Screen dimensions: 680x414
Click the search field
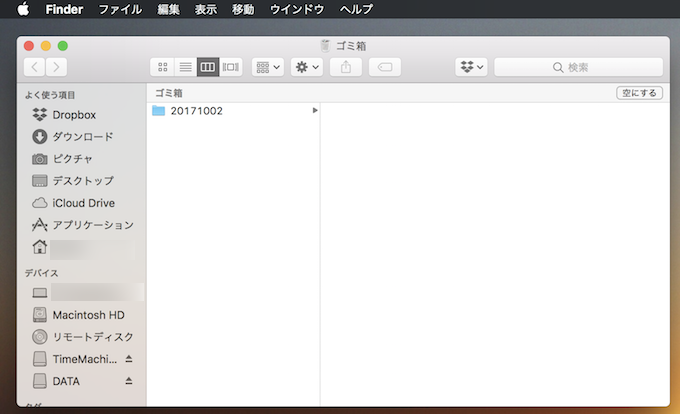pos(578,67)
